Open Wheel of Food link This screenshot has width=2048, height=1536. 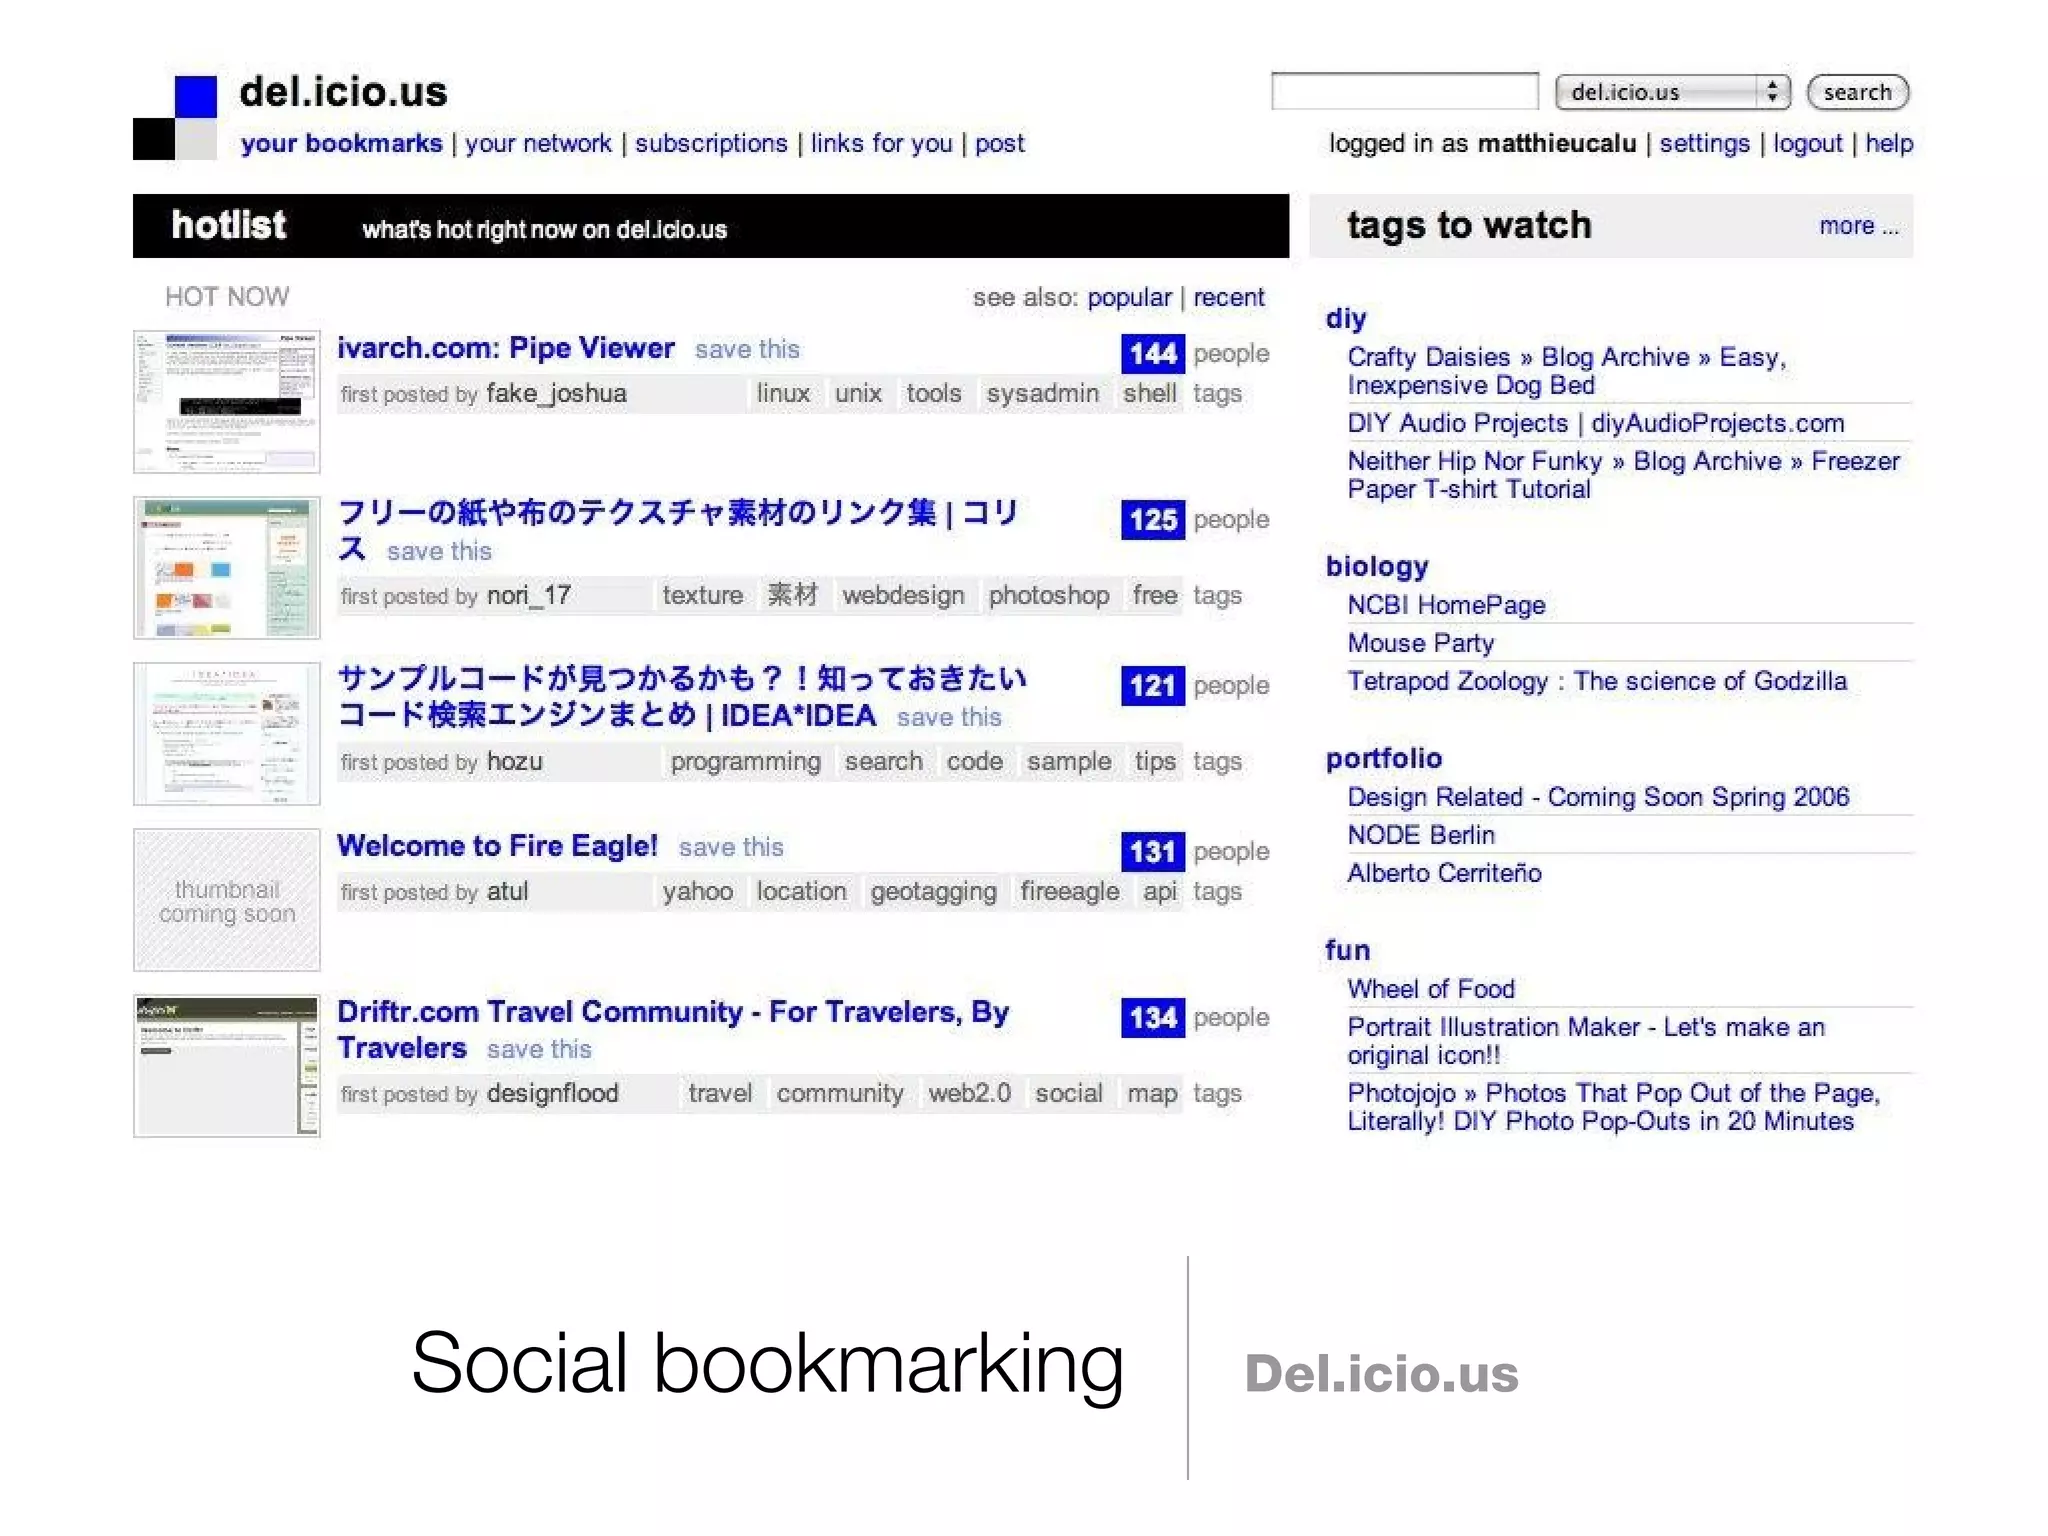pyautogui.click(x=1431, y=989)
